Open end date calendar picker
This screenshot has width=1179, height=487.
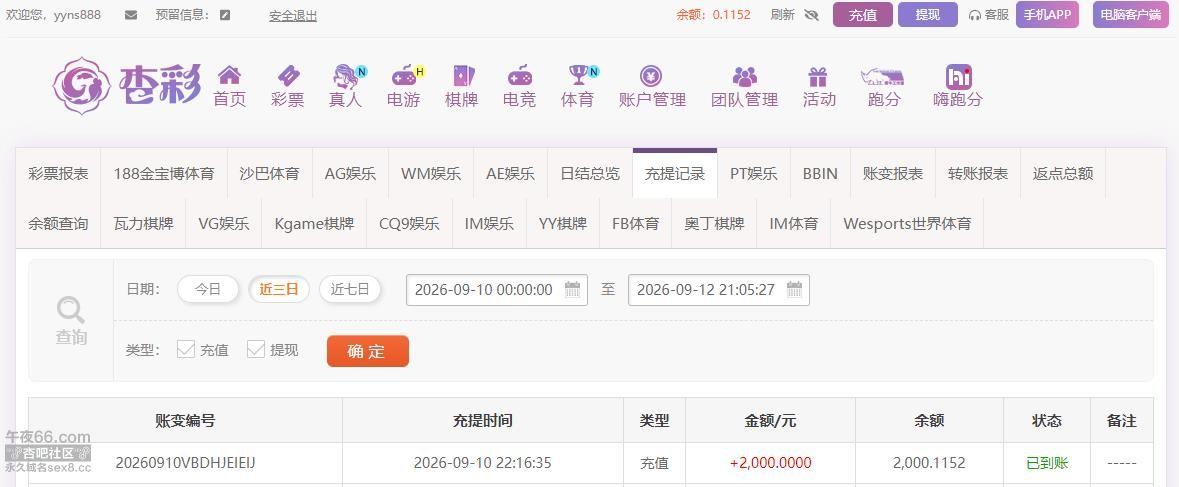[794, 289]
